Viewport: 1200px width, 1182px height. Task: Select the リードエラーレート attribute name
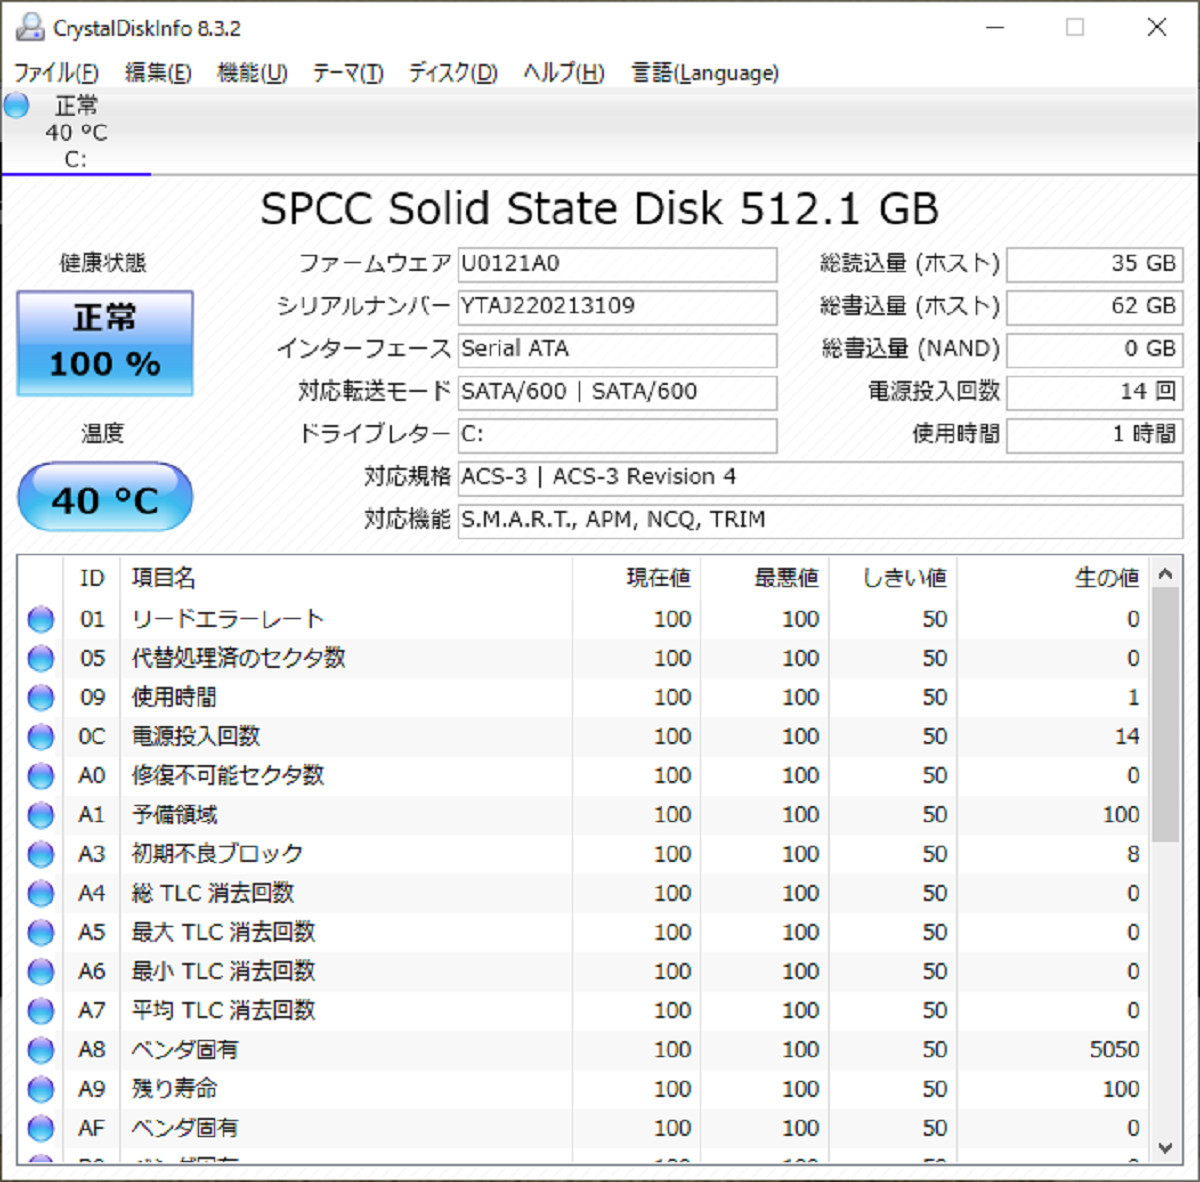click(228, 620)
